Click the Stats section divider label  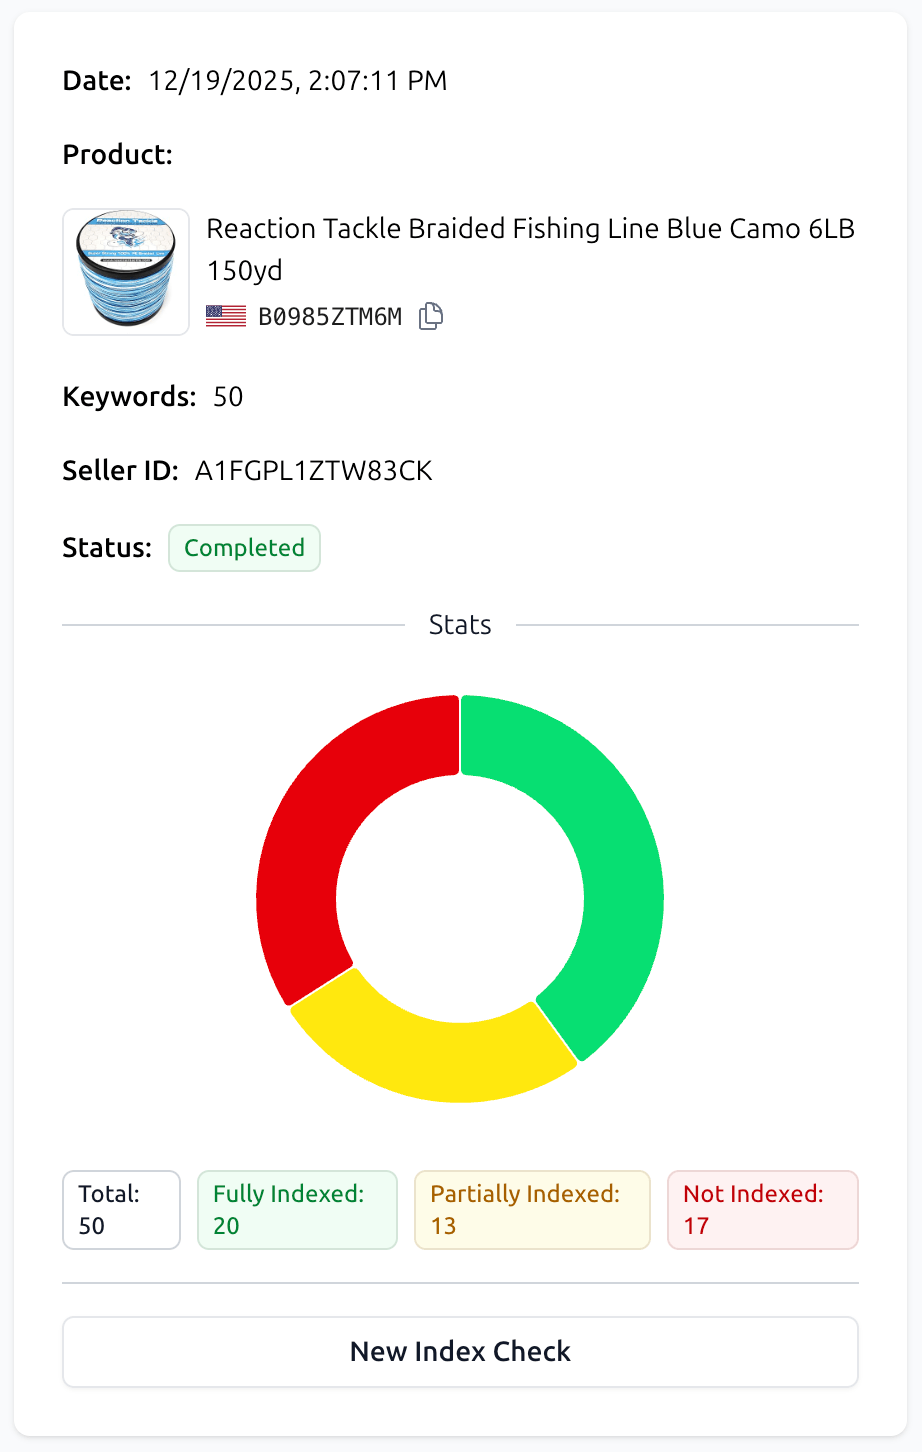point(460,623)
